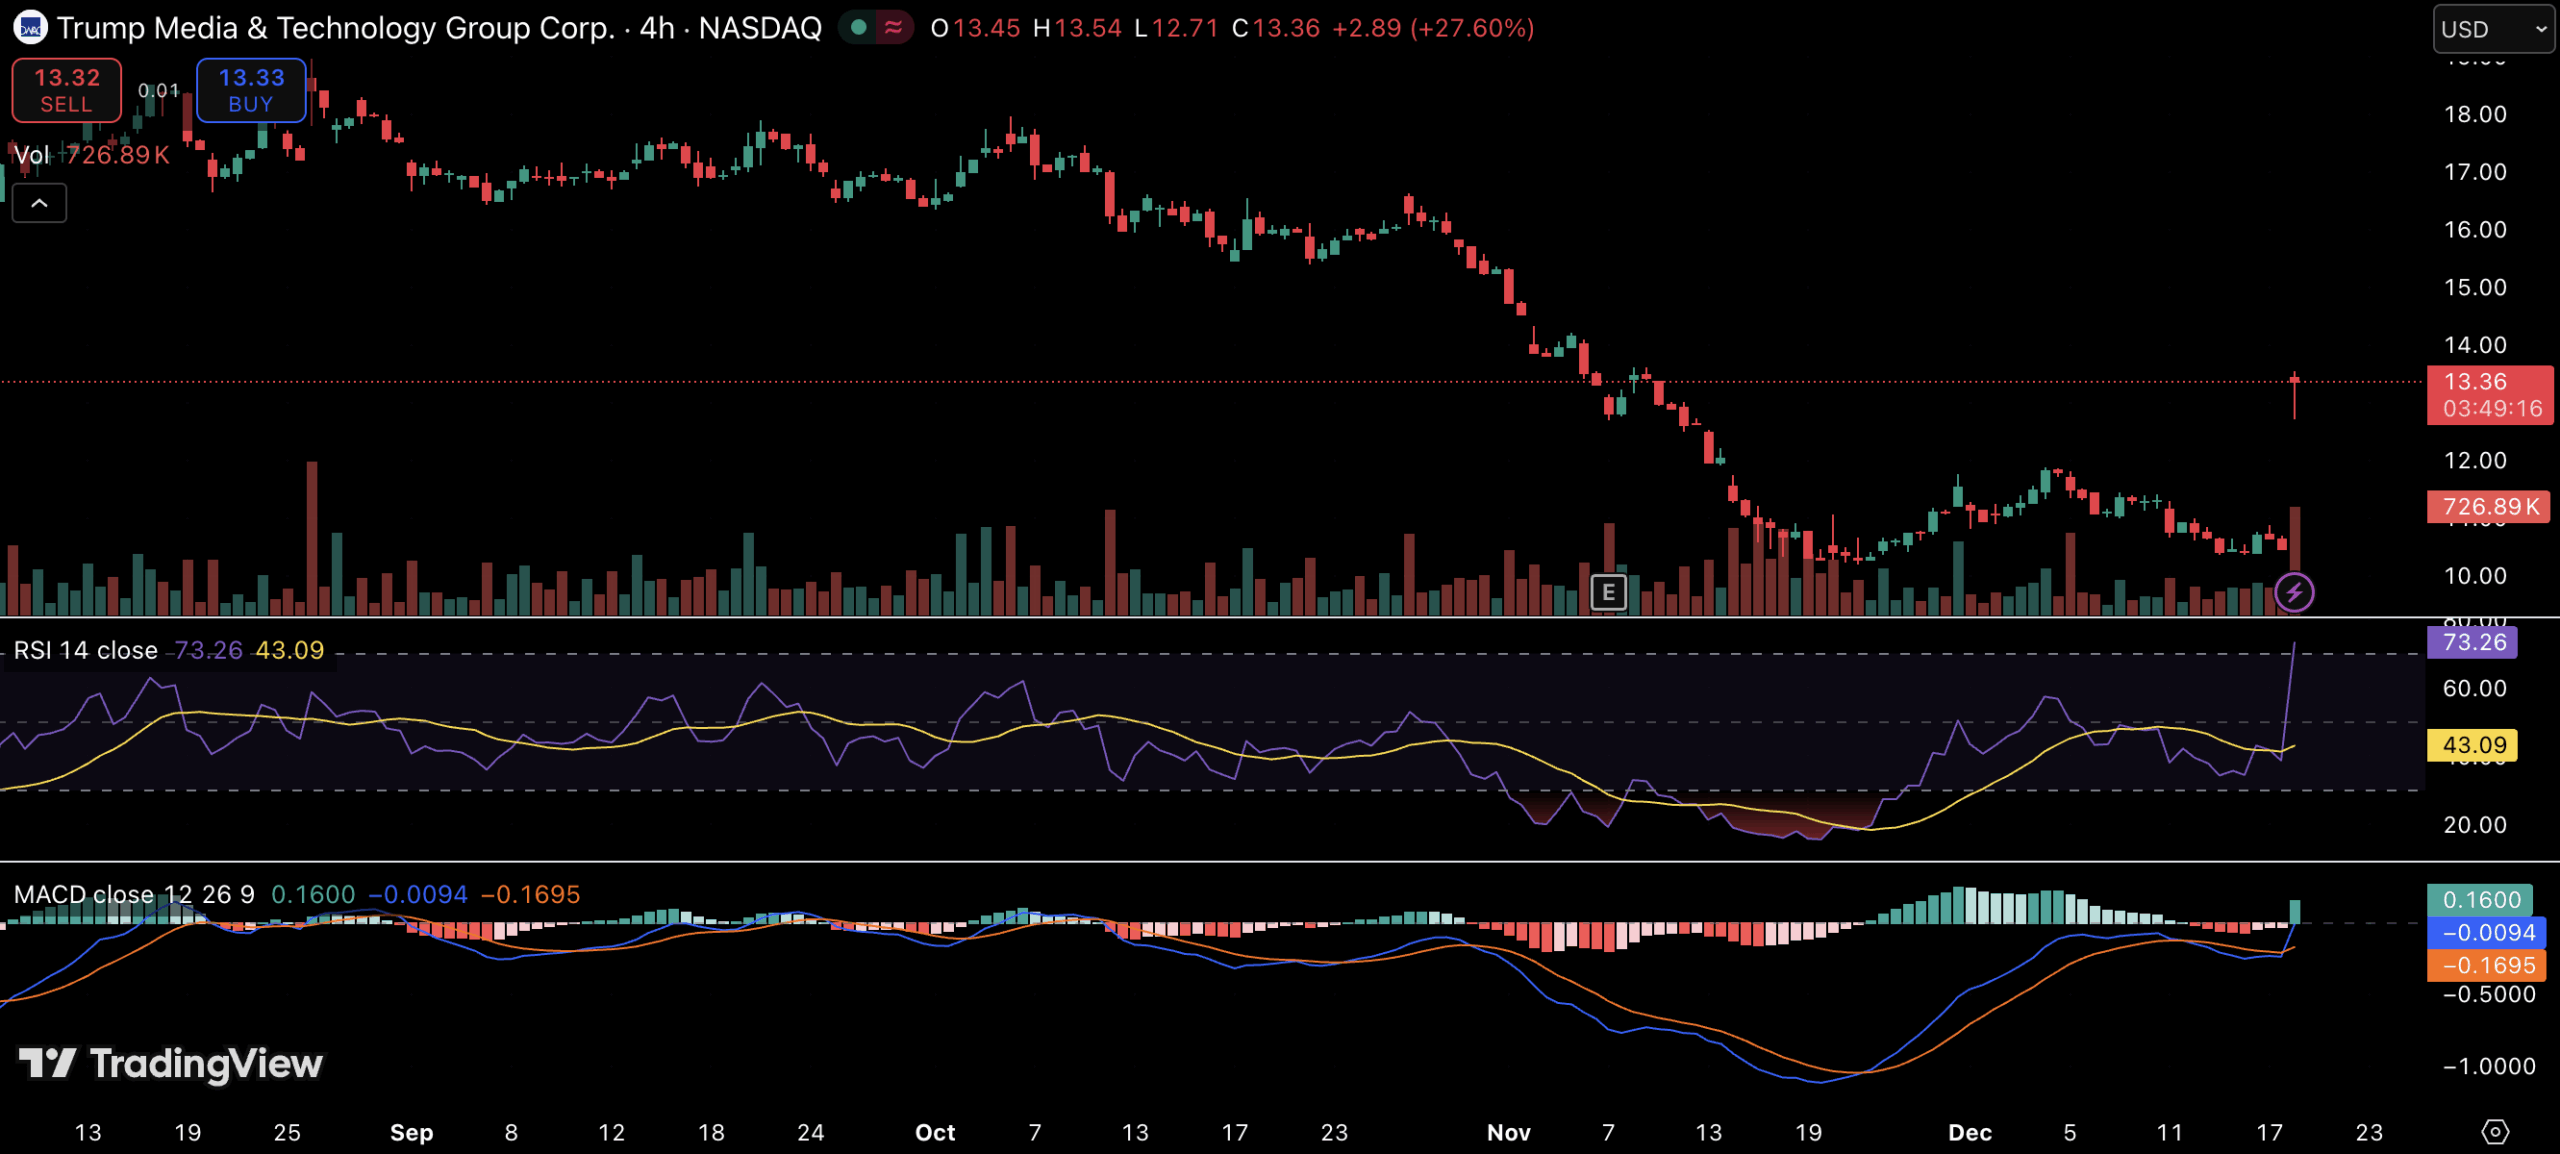Click the Oct label on time axis

point(935,1132)
